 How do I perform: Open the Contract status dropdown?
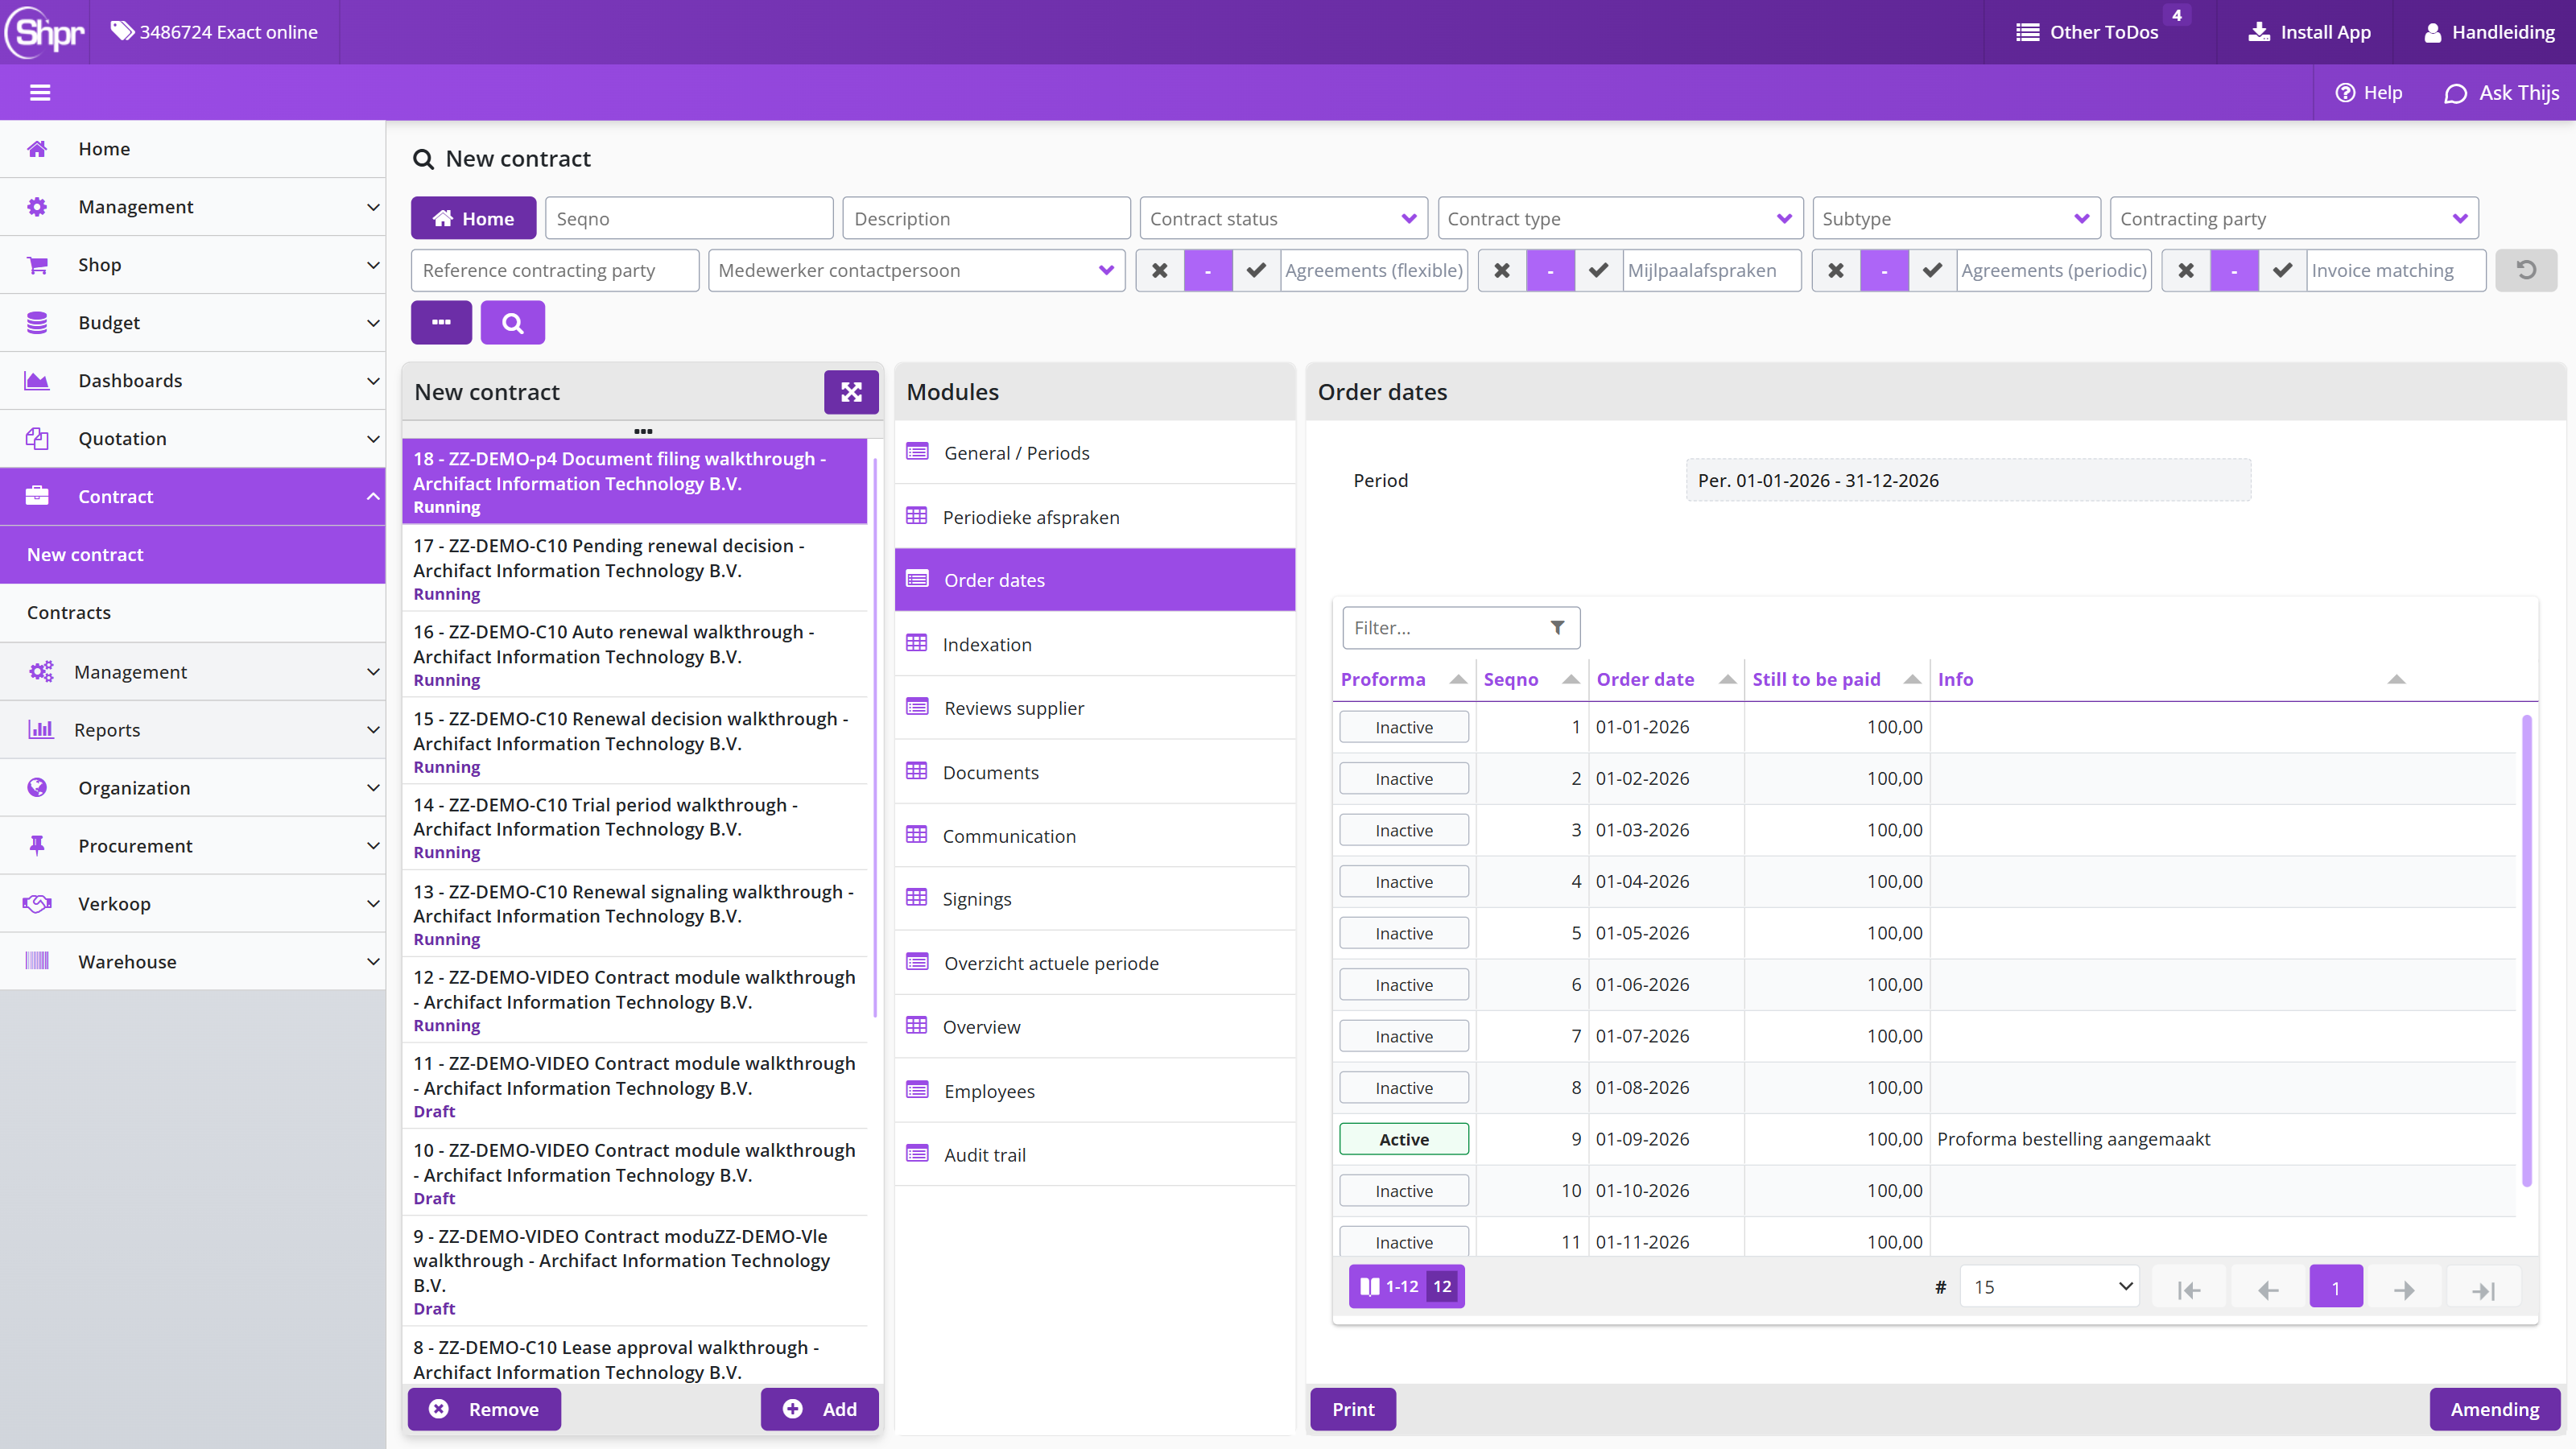(1283, 218)
